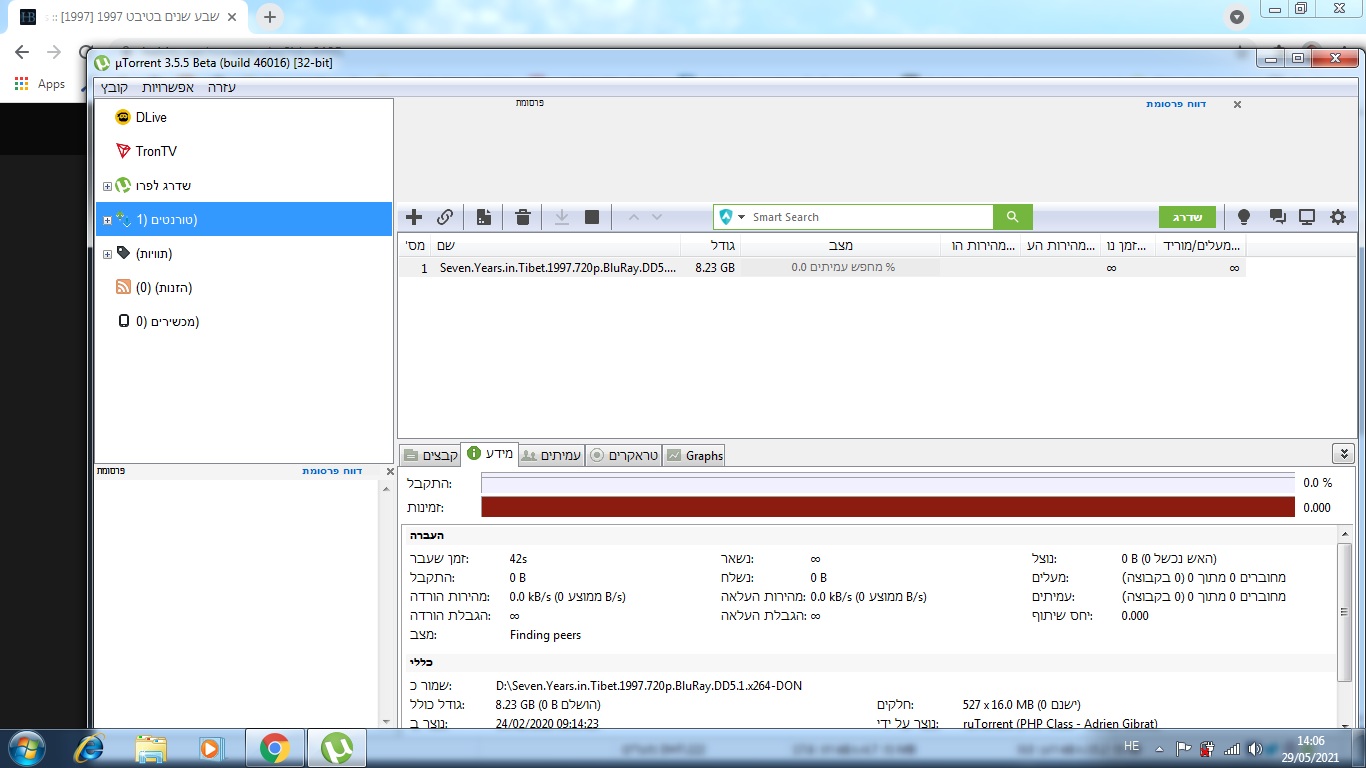
Task: Click the Add Torrent plus icon
Action: (x=414, y=217)
